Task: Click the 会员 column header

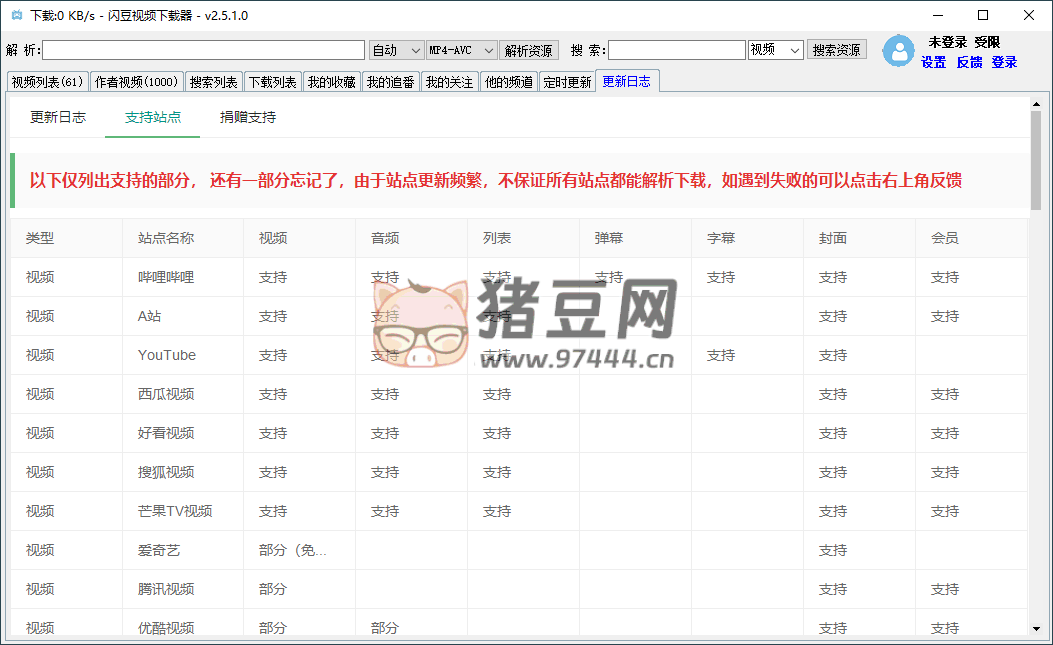Action: [x=972, y=238]
